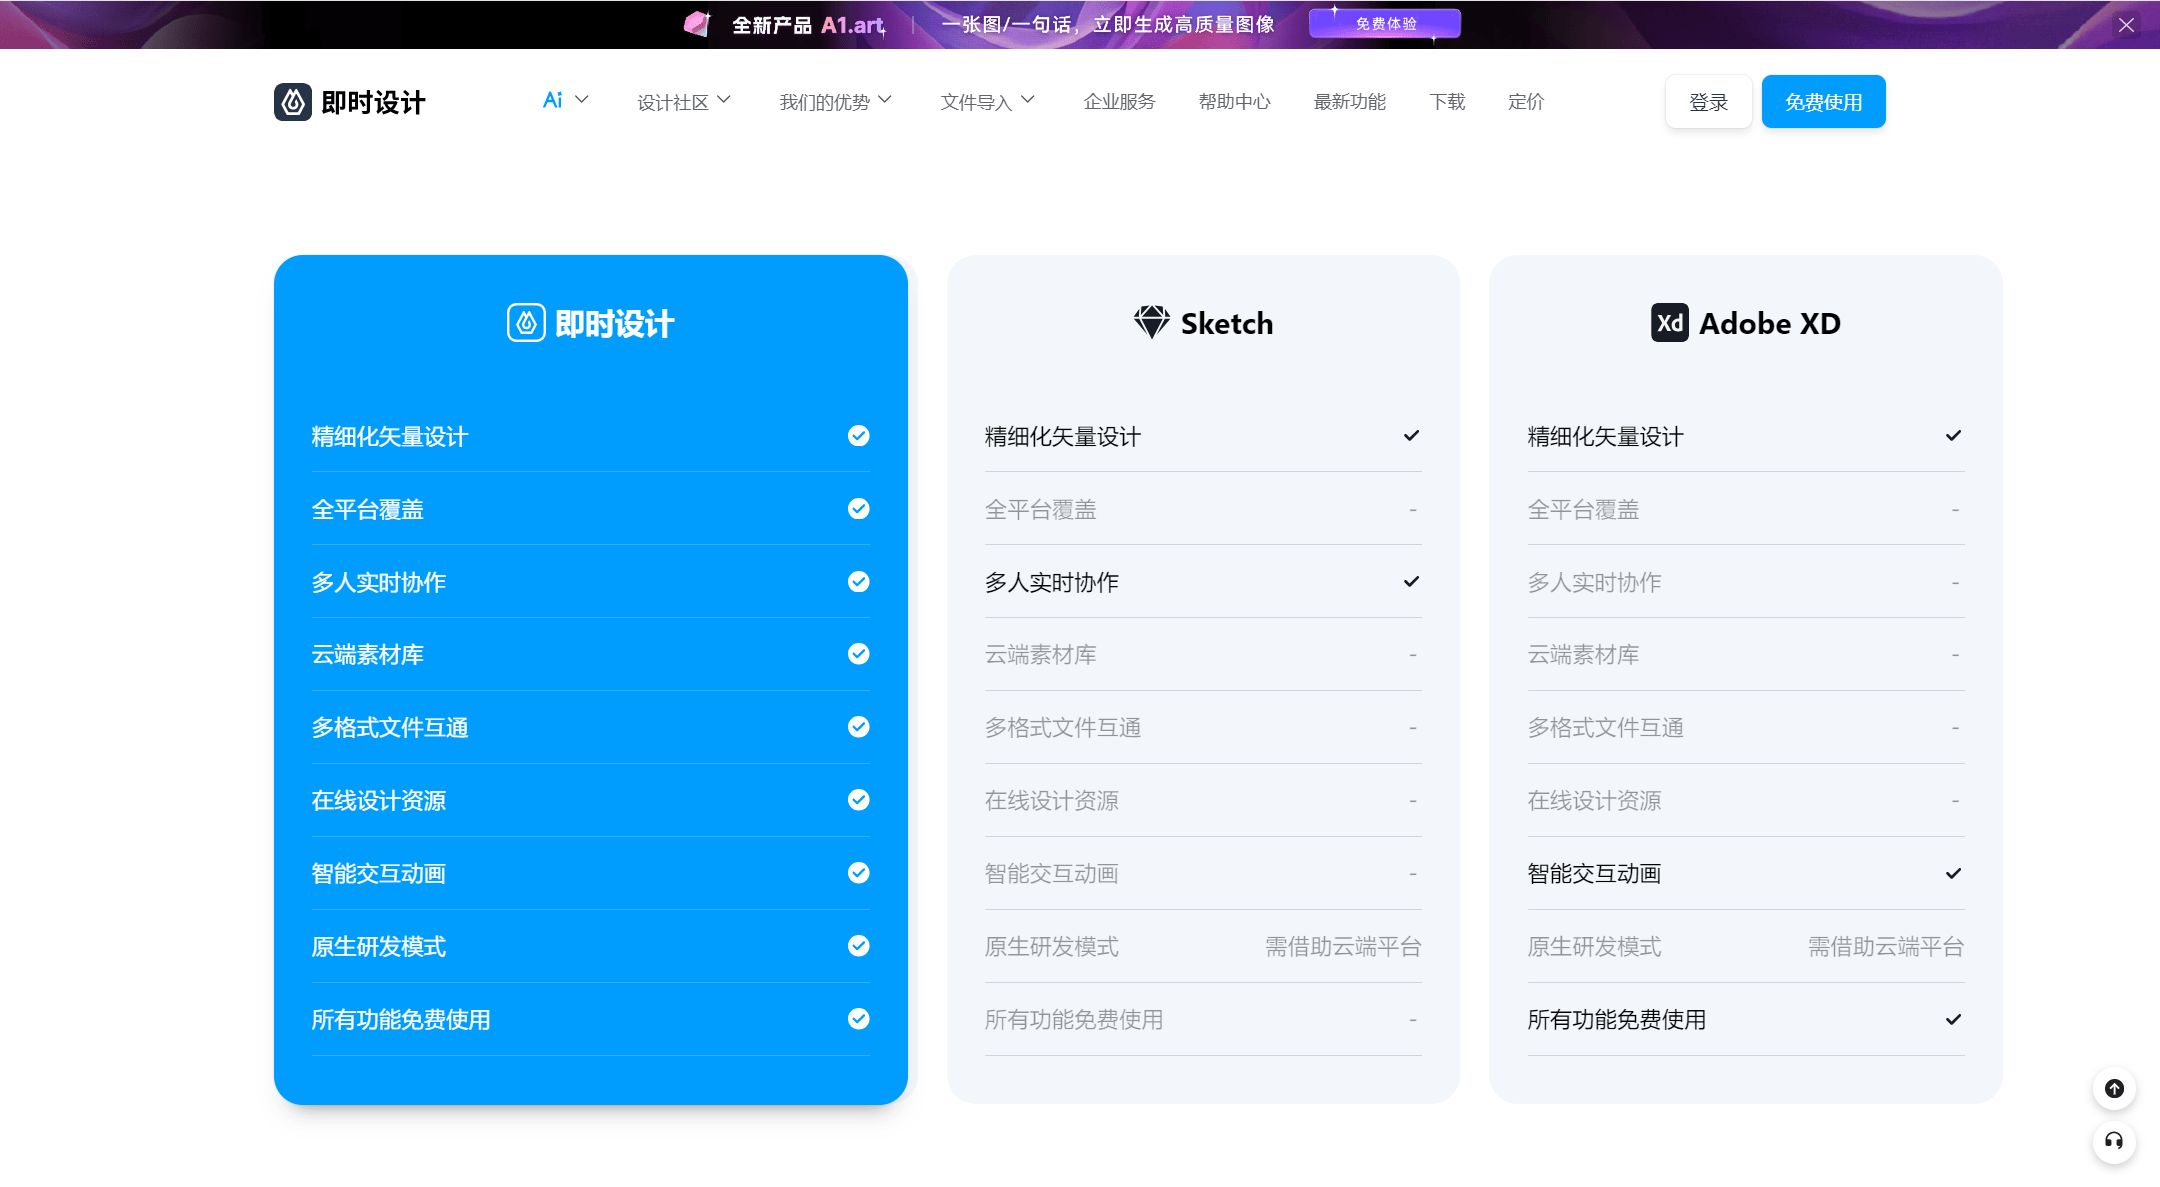The height and width of the screenshot is (1187, 2160).
Task: Click 即时设计 header brand name
Action: [x=373, y=102]
